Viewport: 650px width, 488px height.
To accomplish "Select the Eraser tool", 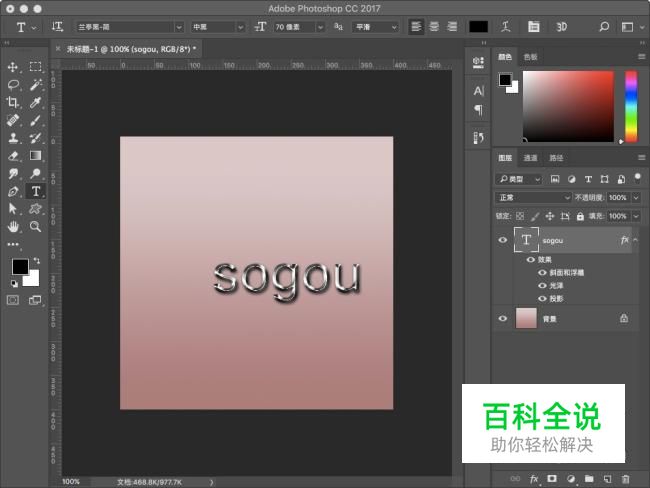I will pyautogui.click(x=13, y=155).
